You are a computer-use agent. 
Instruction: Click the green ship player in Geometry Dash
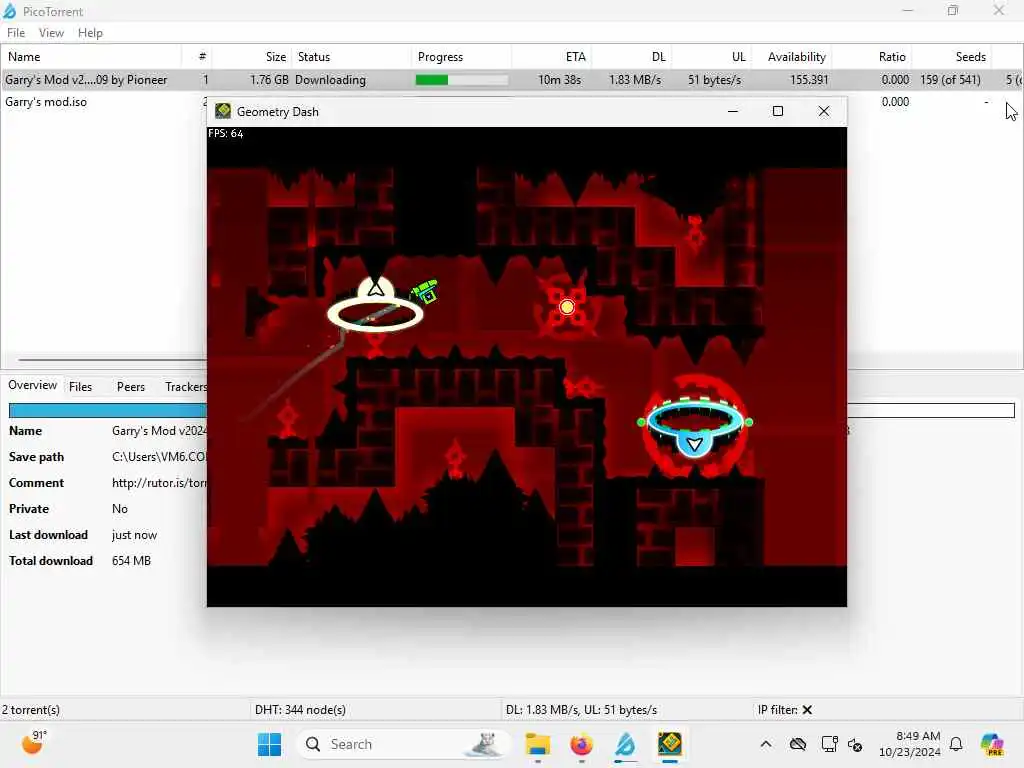(425, 291)
